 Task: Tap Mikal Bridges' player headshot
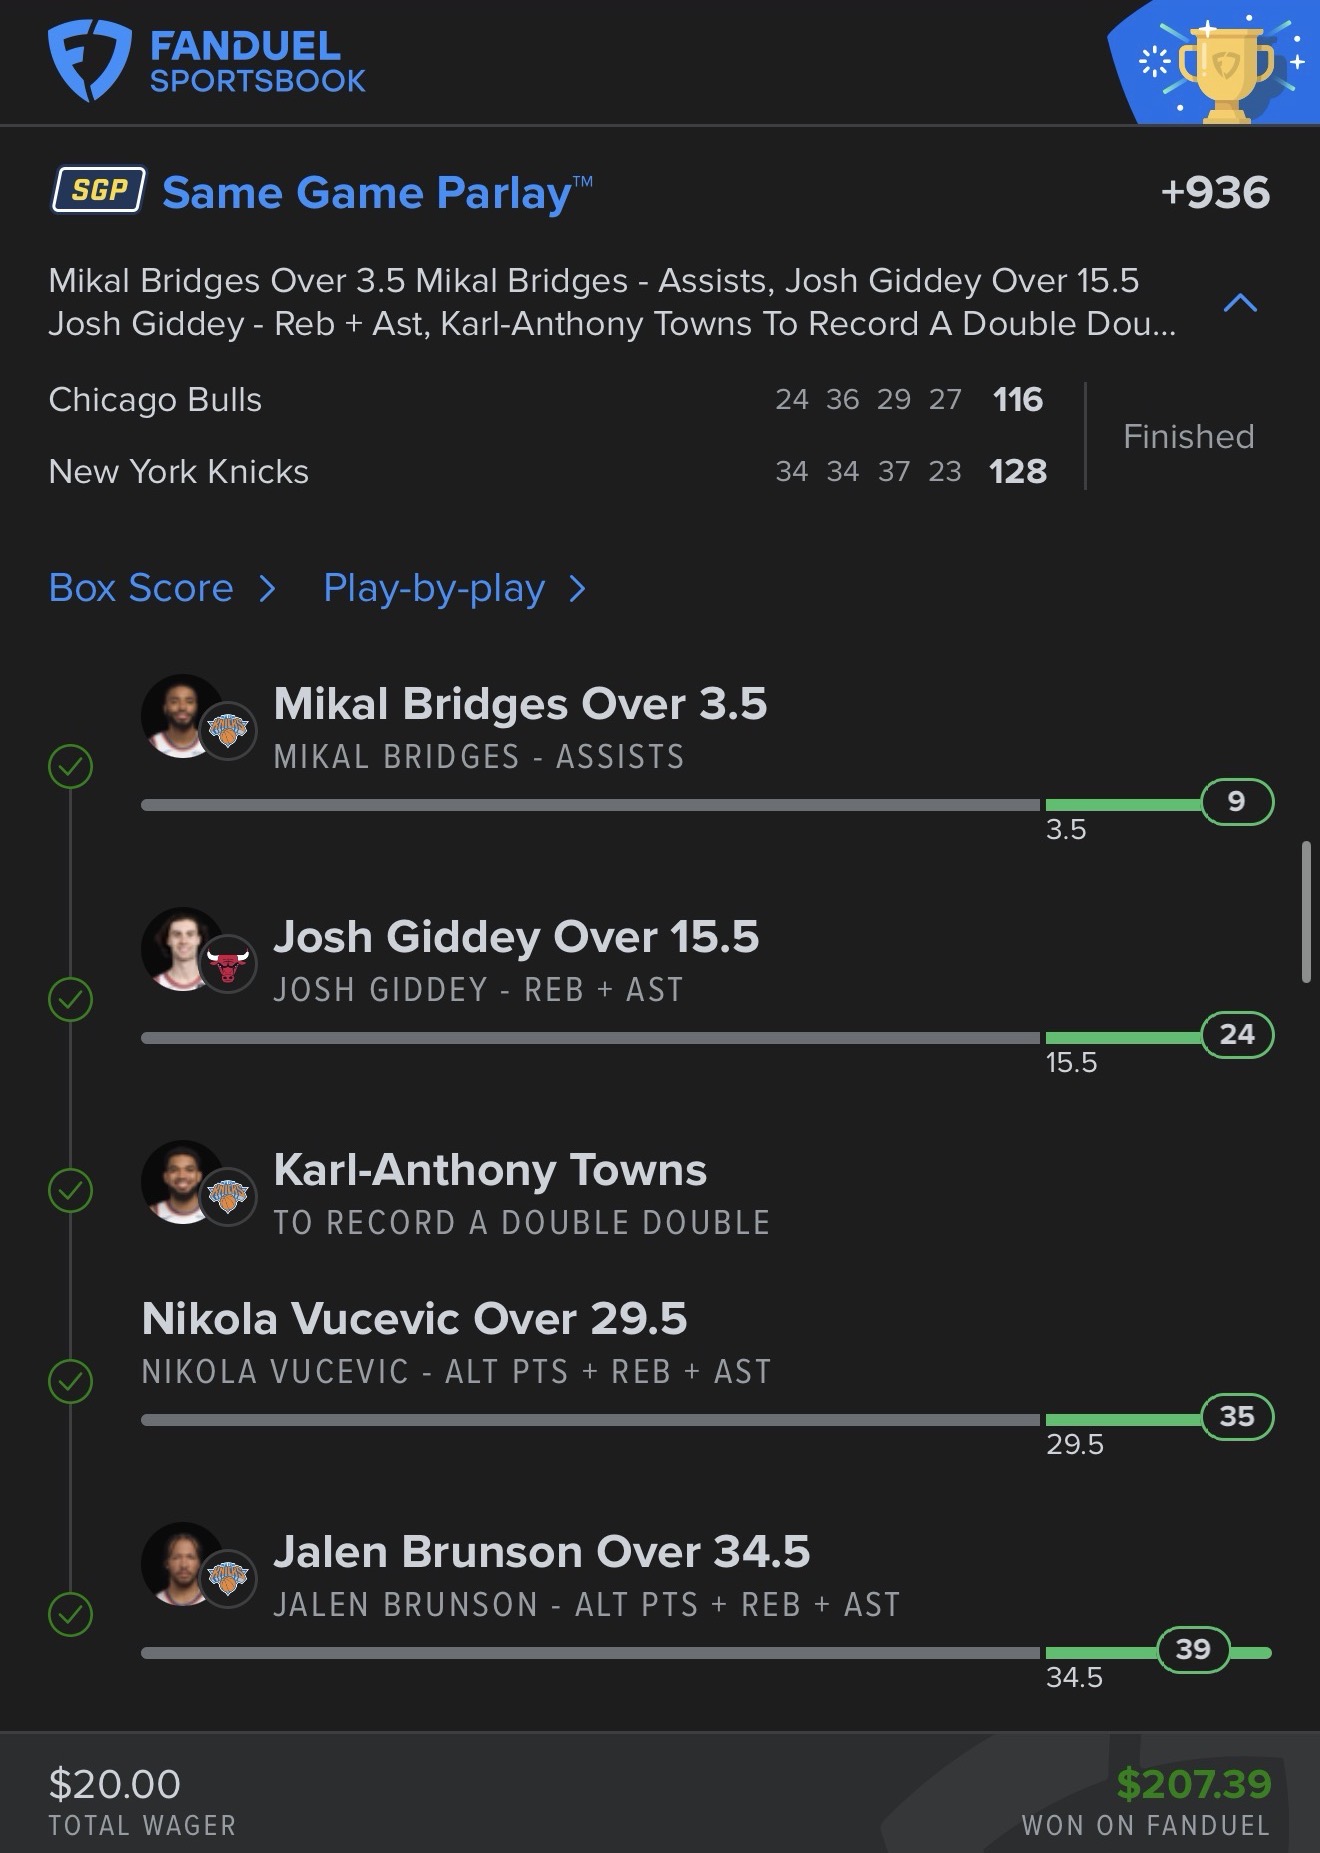point(180,715)
